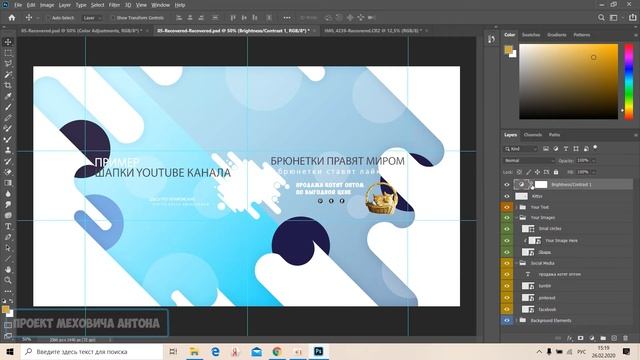640x360 pixels.
Task: Open the fx layer style menu
Action: 569,338
